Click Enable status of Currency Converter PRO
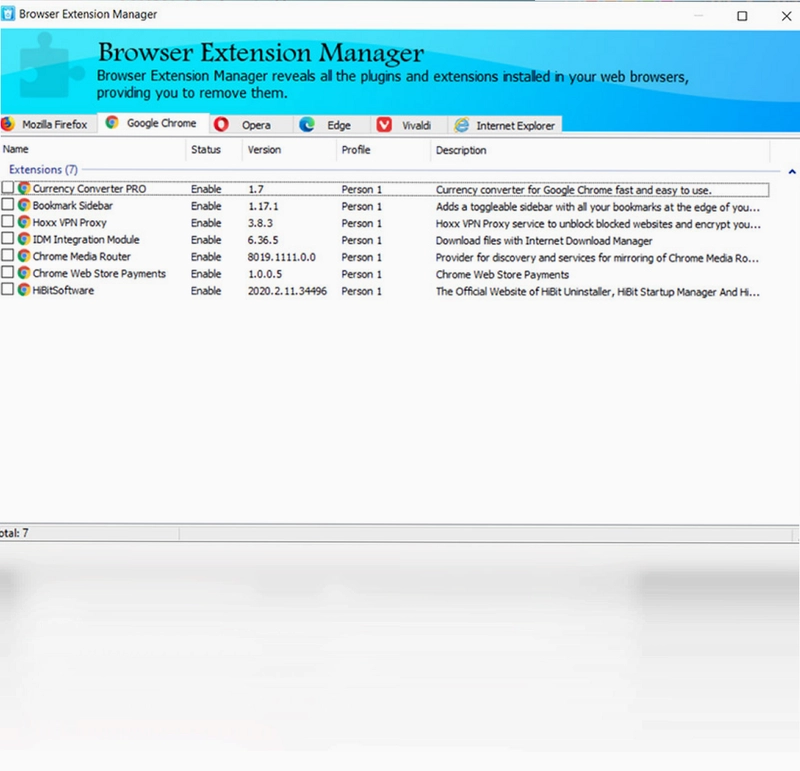Viewport: 800px width, 771px height. [206, 189]
